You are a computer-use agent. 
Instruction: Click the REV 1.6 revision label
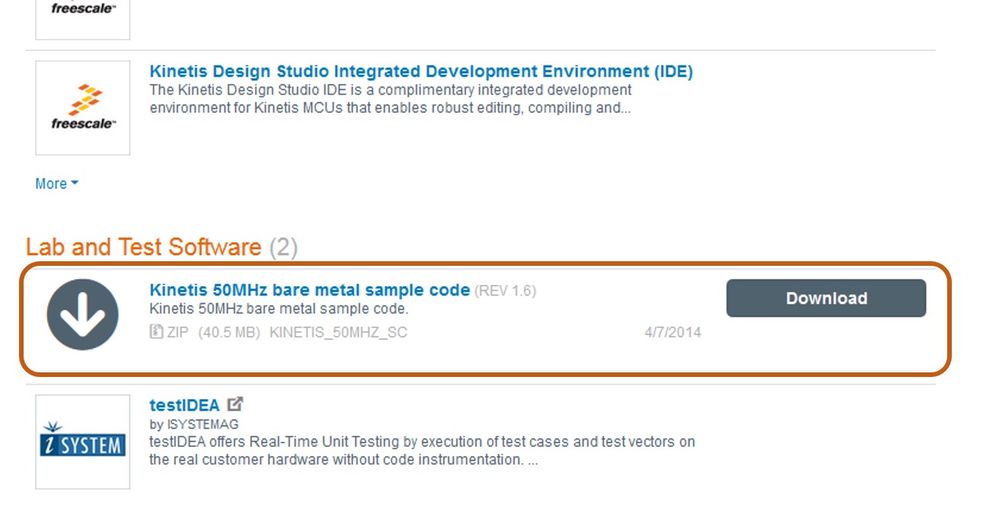[505, 291]
